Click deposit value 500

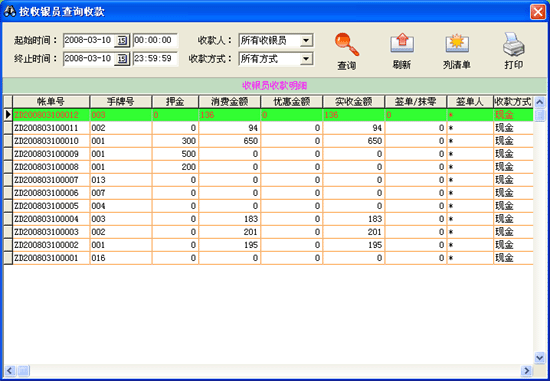(x=175, y=154)
